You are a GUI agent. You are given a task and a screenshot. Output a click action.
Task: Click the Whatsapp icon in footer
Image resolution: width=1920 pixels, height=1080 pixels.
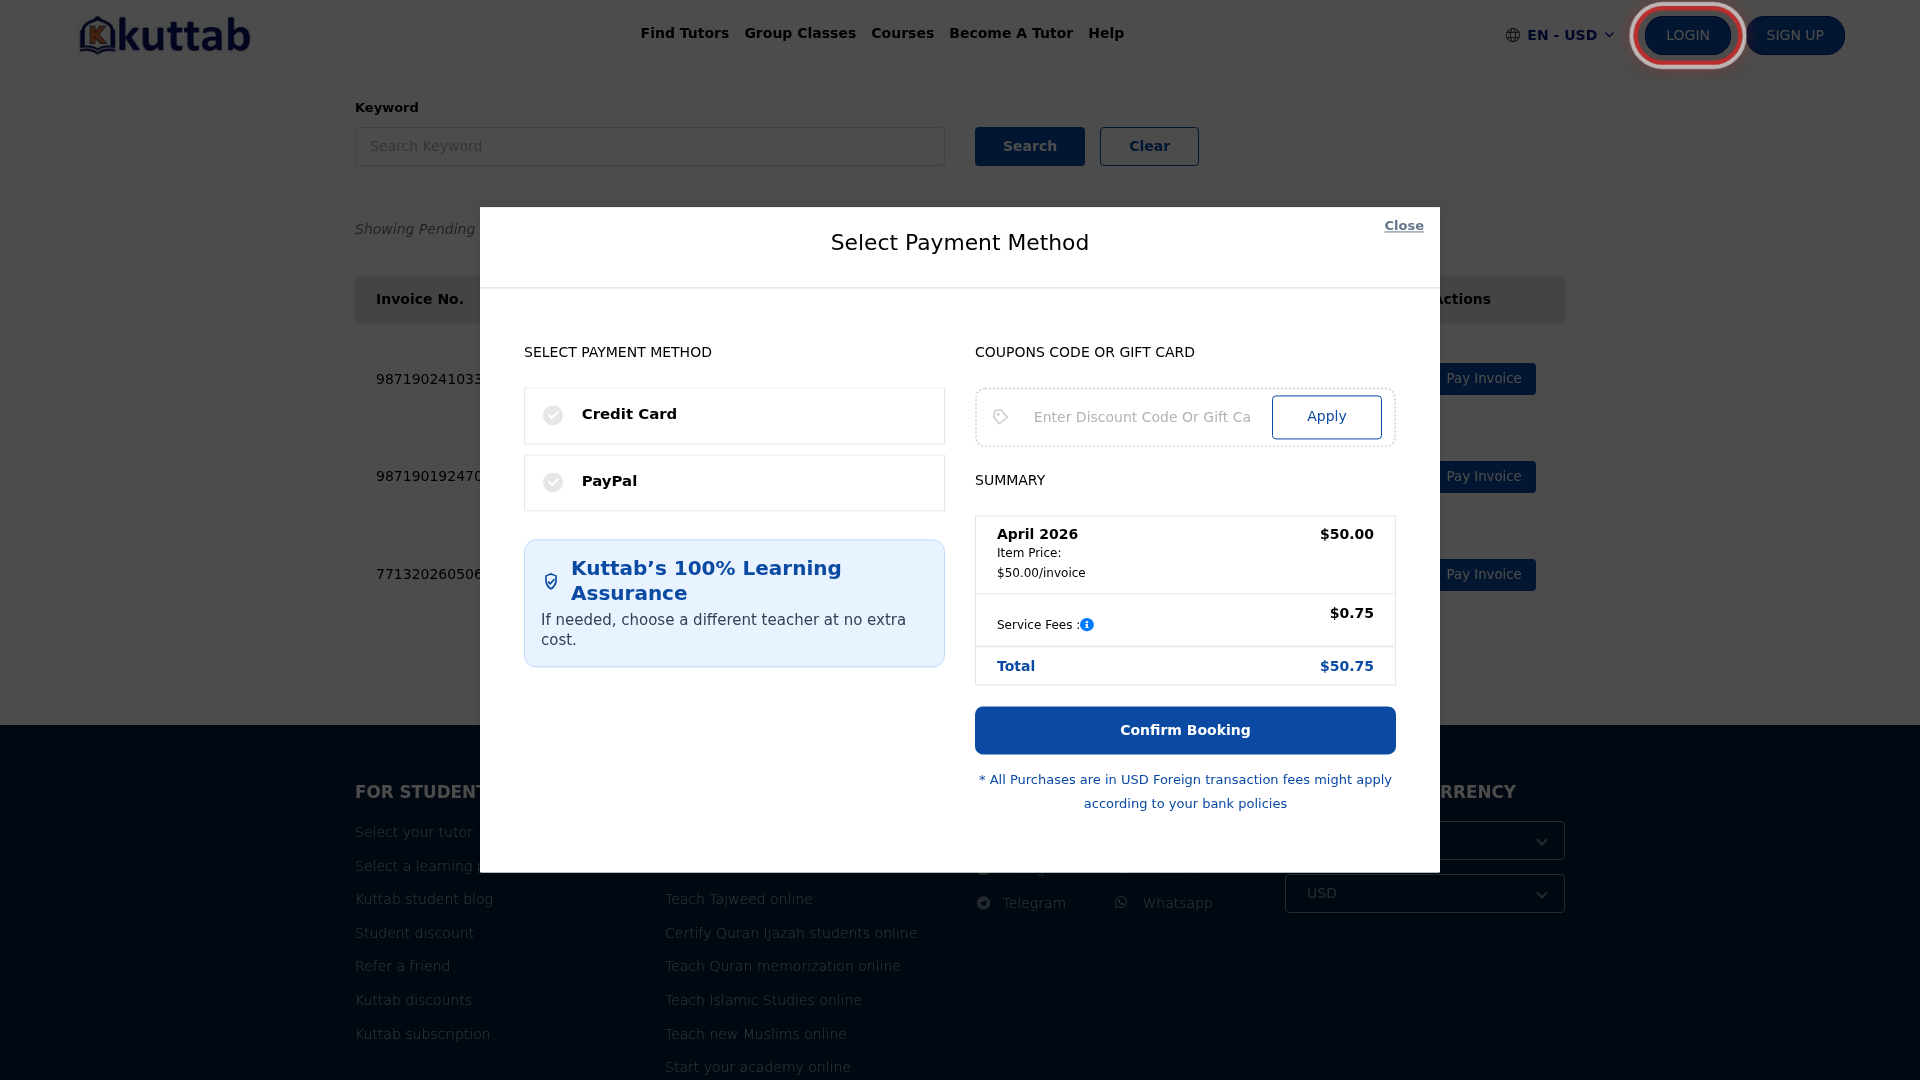(x=1121, y=903)
